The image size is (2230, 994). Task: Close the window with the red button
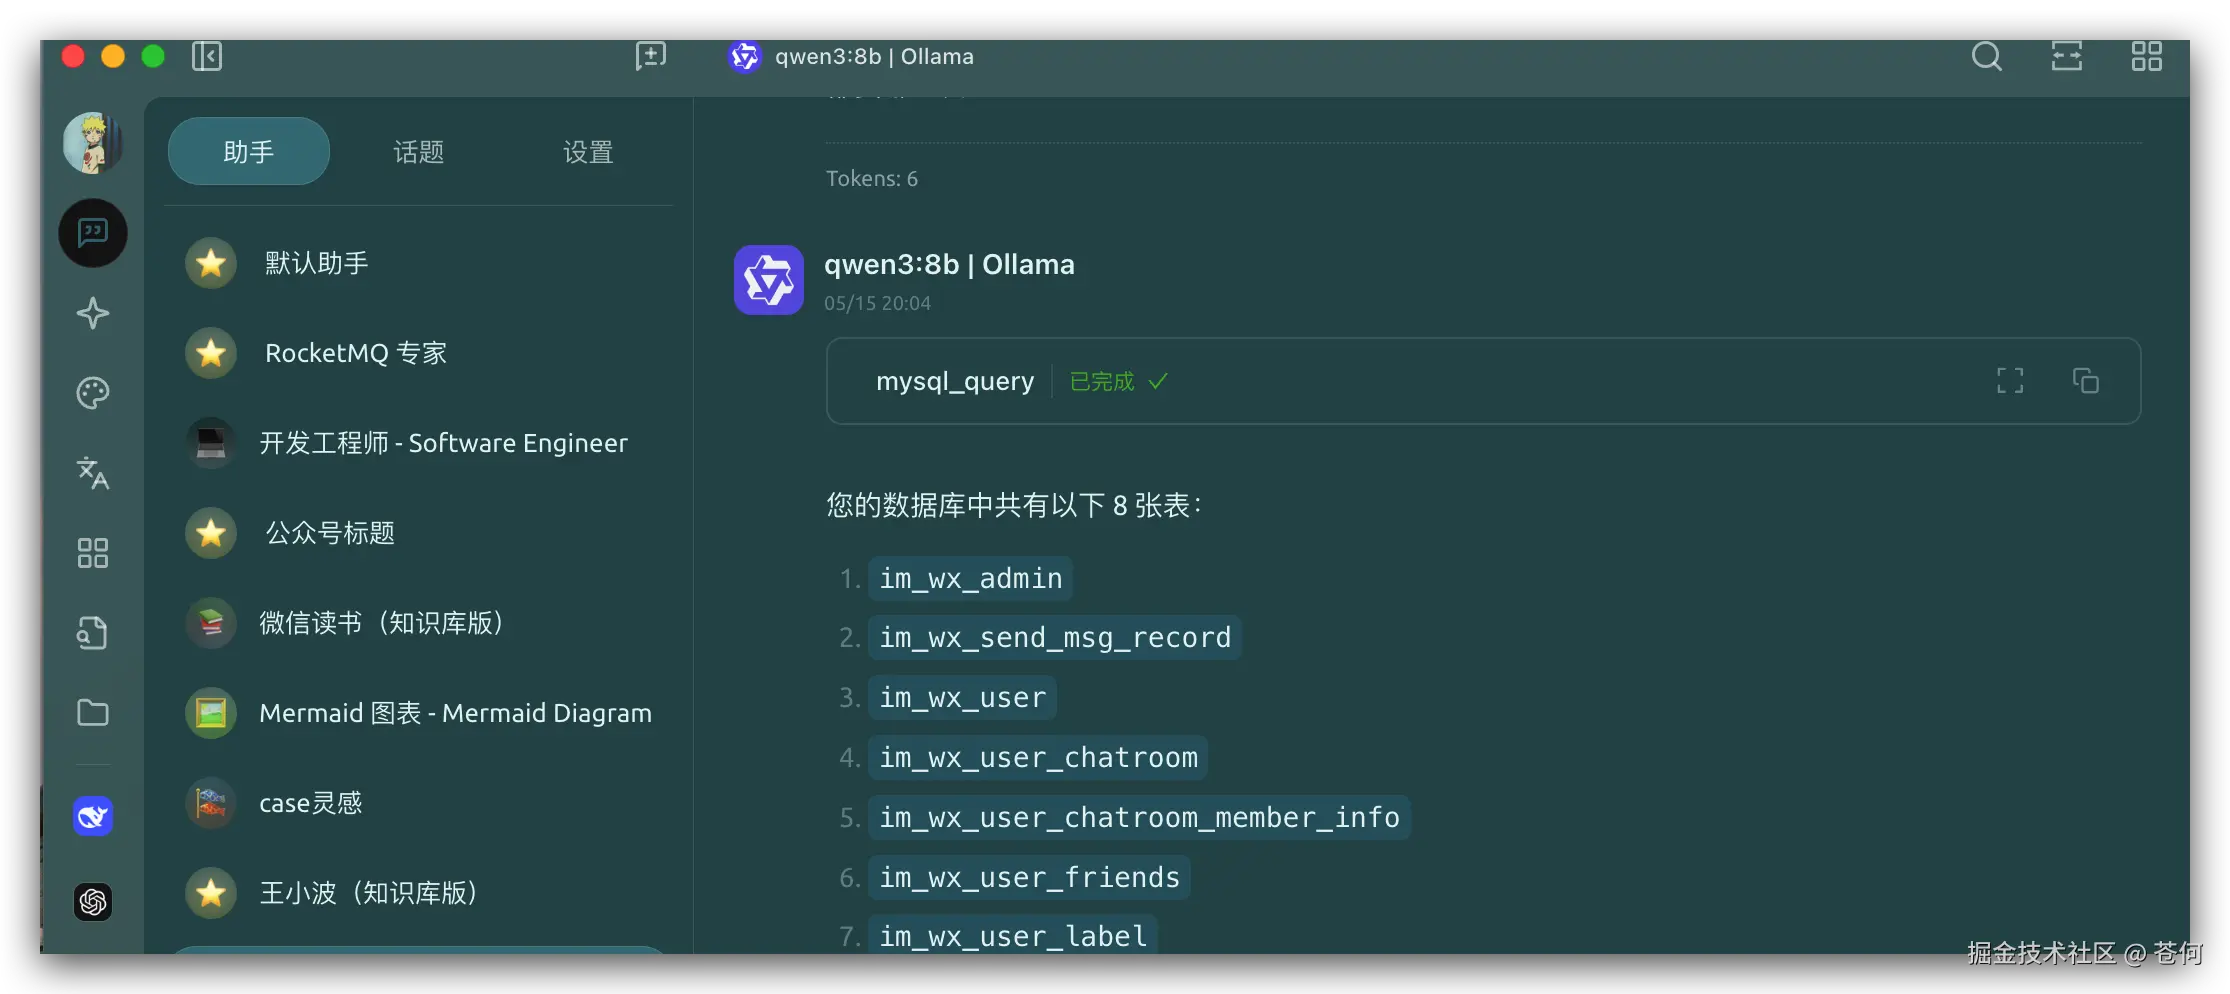[x=73, y=56]
